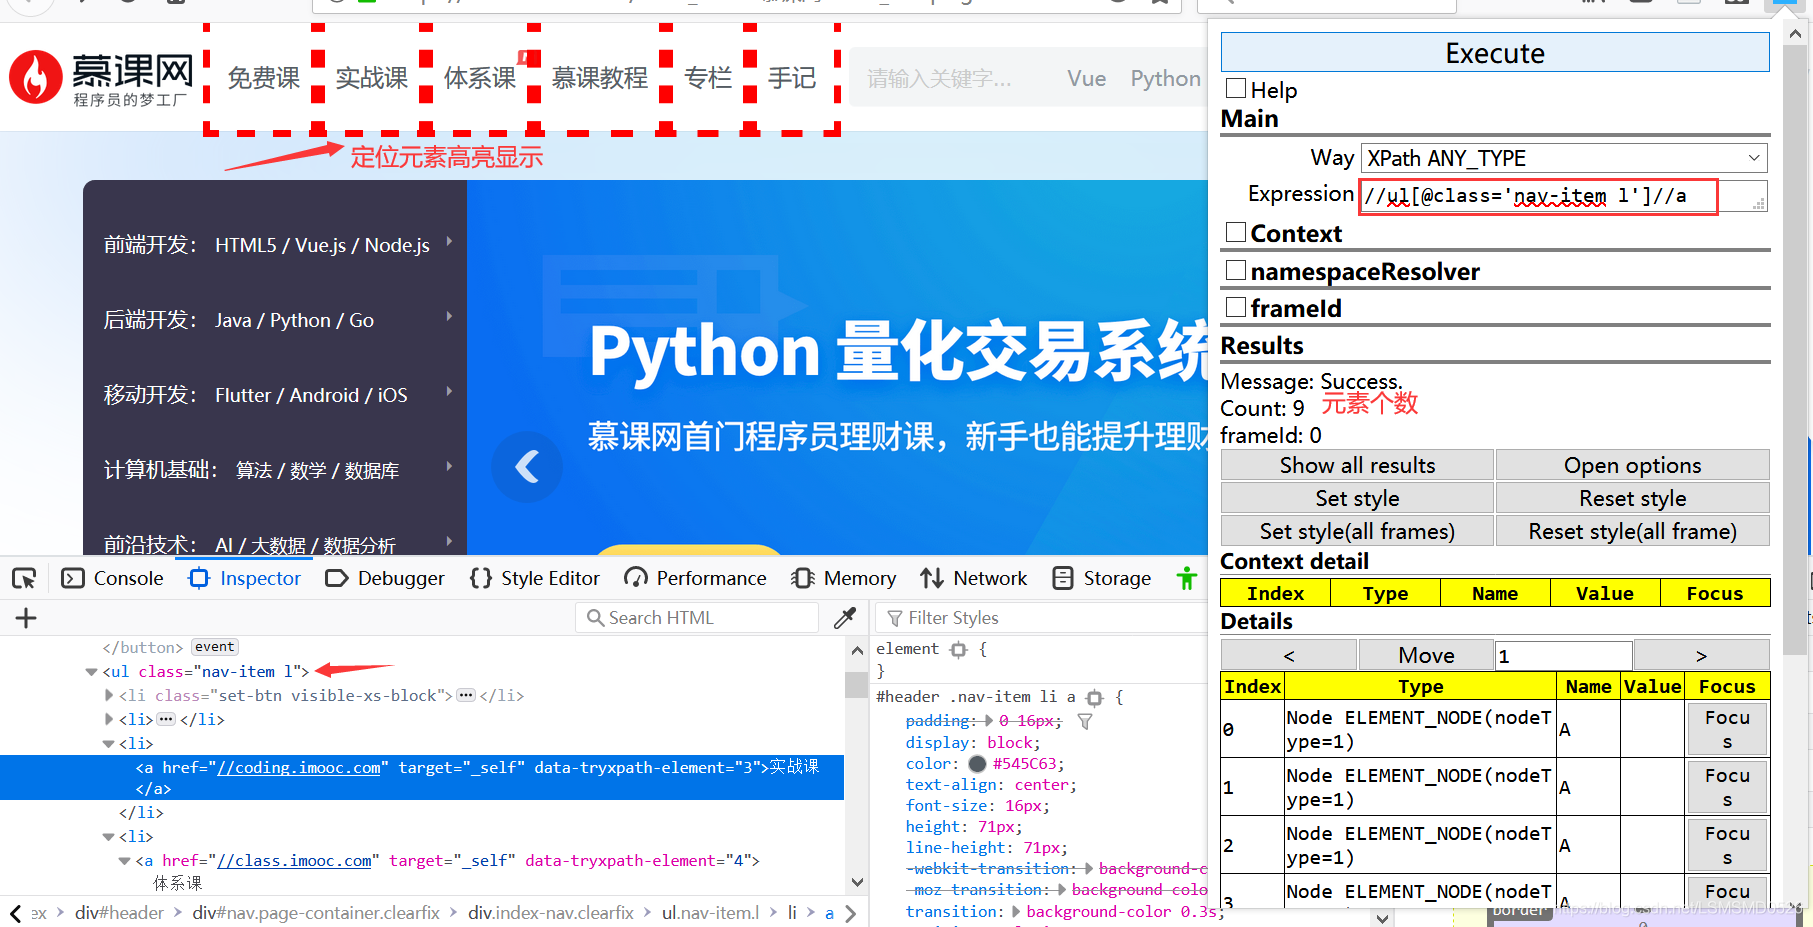Switch to the Inspector tab
Image resolution: width=1813 pixels, height=927 pixels.
[x=245, y=578]
